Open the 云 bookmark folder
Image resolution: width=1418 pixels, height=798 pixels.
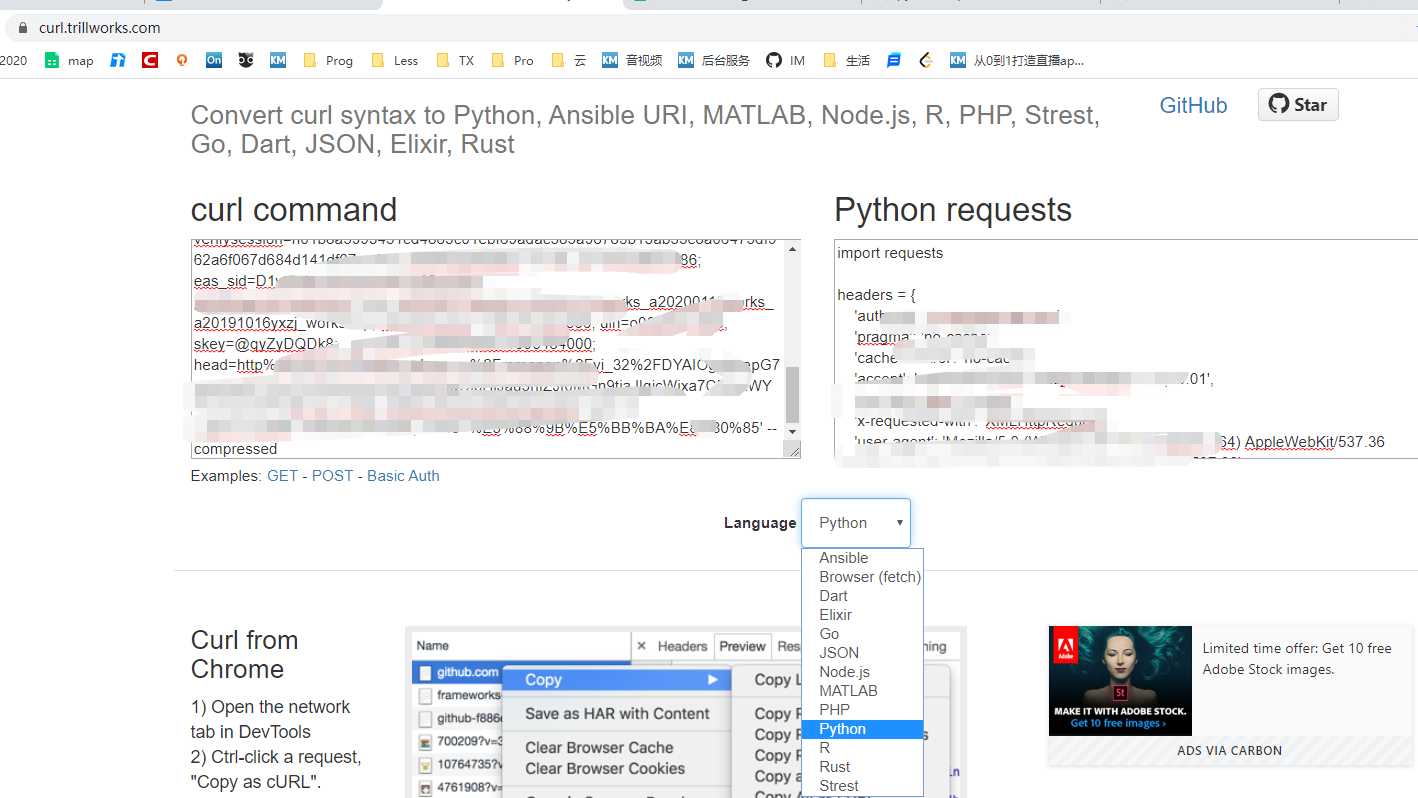pyautogui.click(x=569, y=60)
